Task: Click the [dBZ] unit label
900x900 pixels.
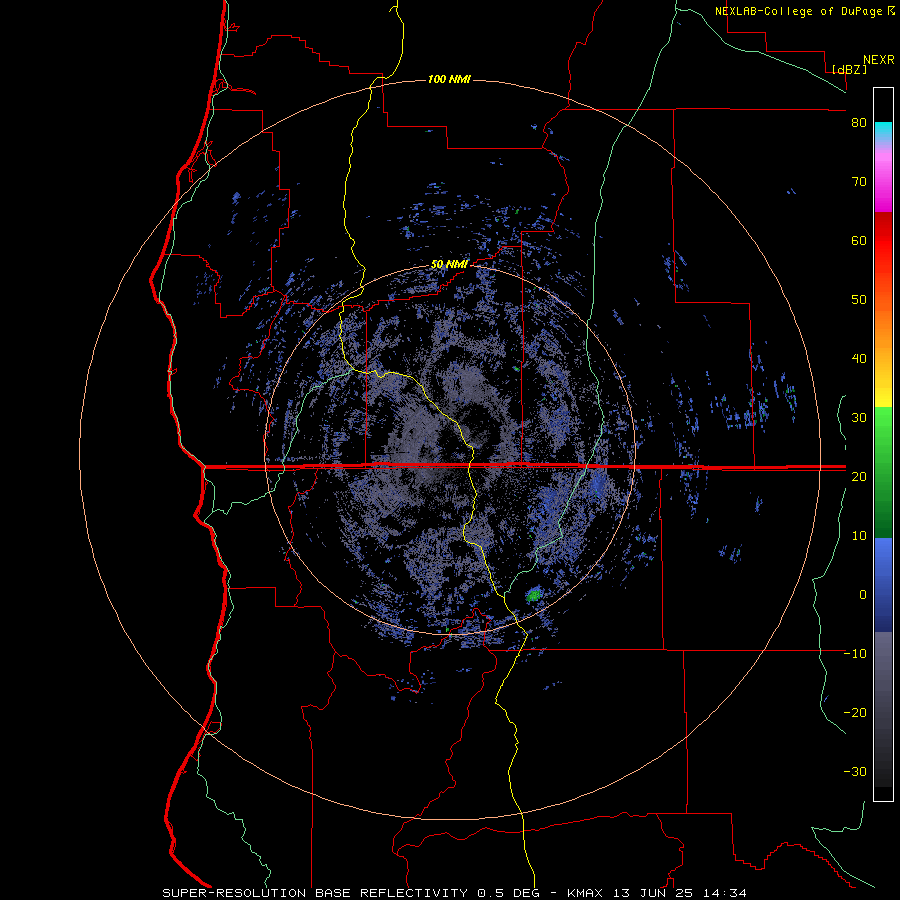Action: click(x=849, y=69)
